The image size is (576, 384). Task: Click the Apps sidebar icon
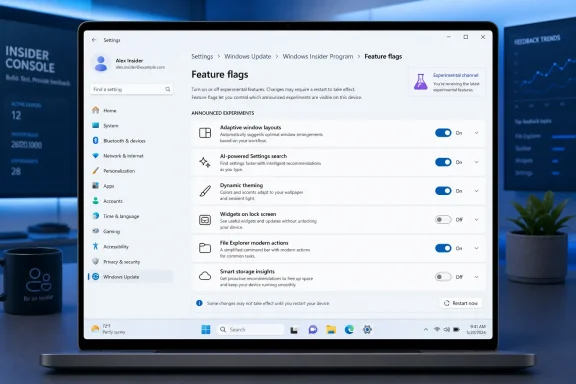[96, 186]
